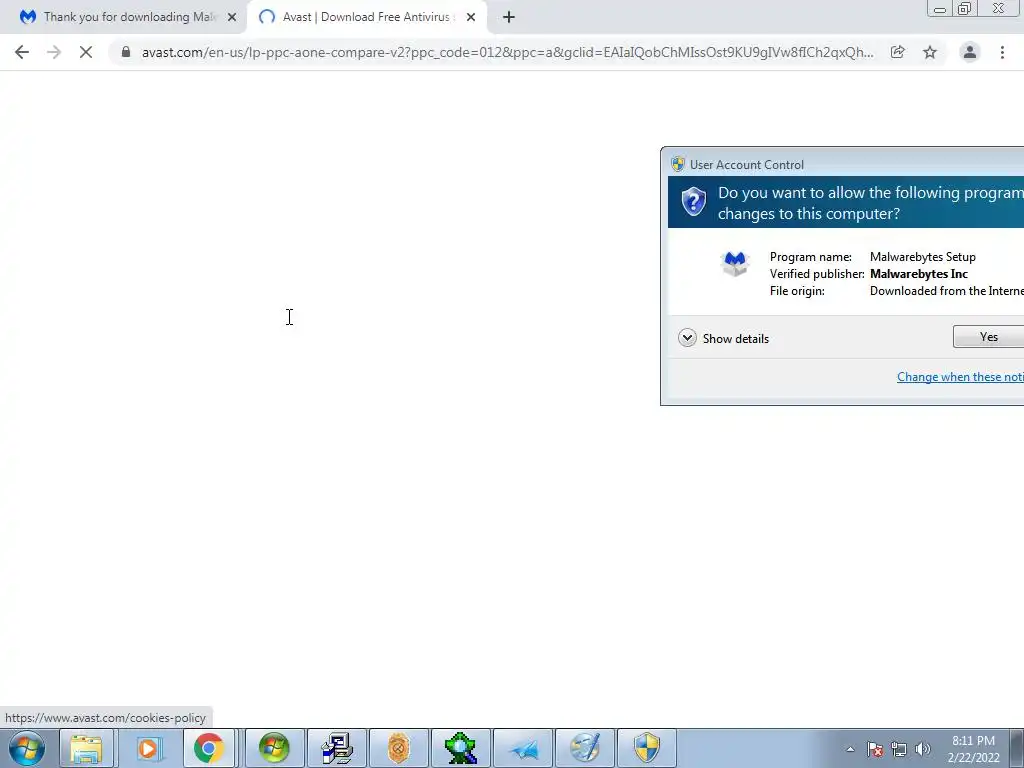Click the avast.com address bar URL

tap(507, 52)
